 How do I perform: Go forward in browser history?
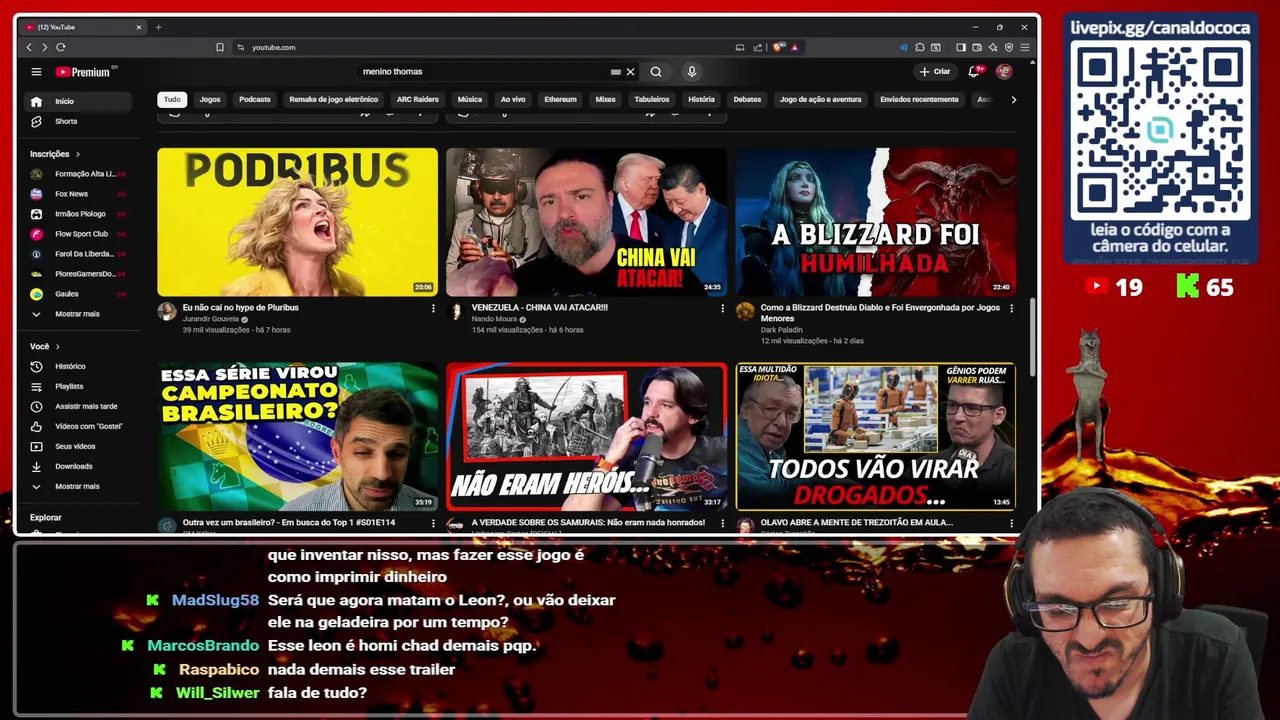(x=44, y=47)
